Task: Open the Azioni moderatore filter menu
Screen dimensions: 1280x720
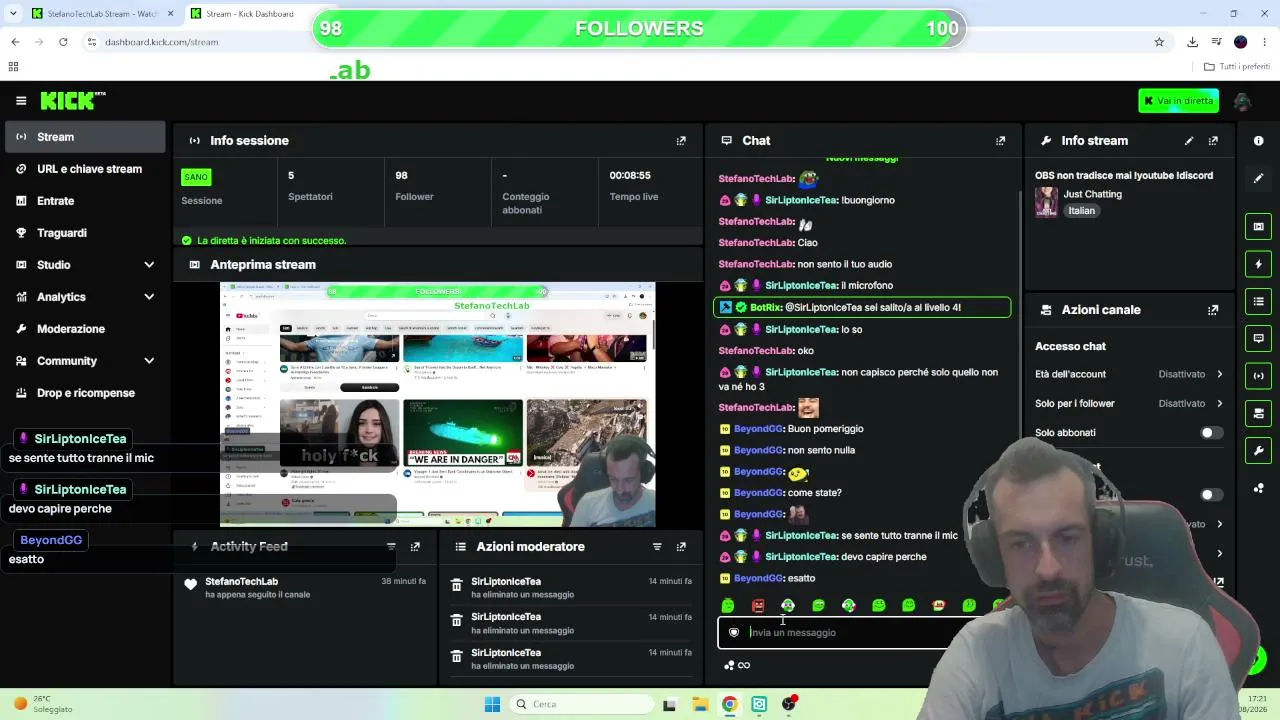Action: [657, 547]
